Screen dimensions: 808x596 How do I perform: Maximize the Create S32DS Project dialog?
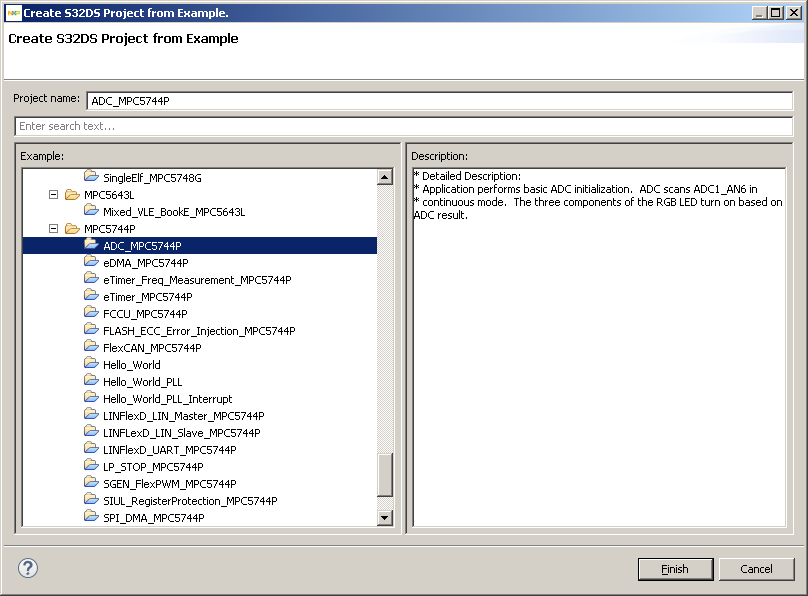point(776,13)
